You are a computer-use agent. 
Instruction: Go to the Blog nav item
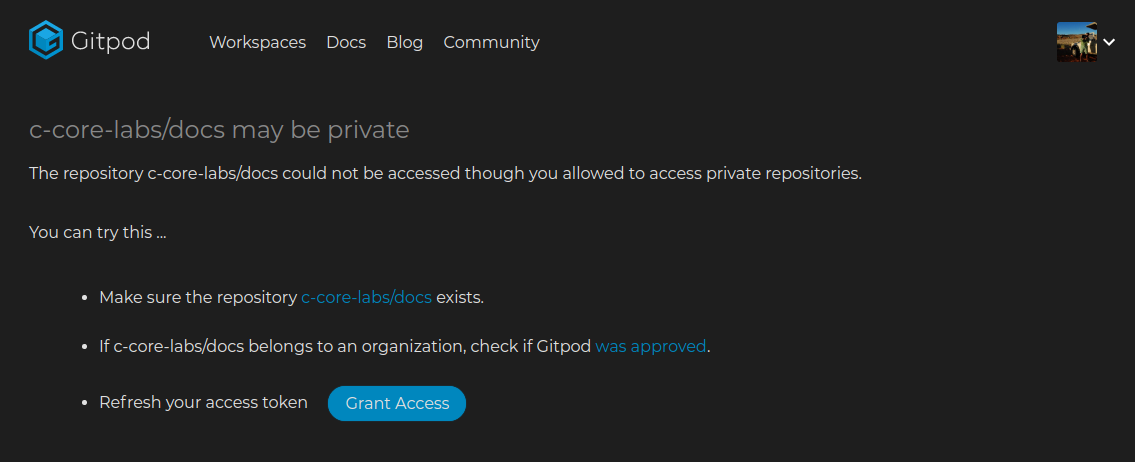(405, 42)
